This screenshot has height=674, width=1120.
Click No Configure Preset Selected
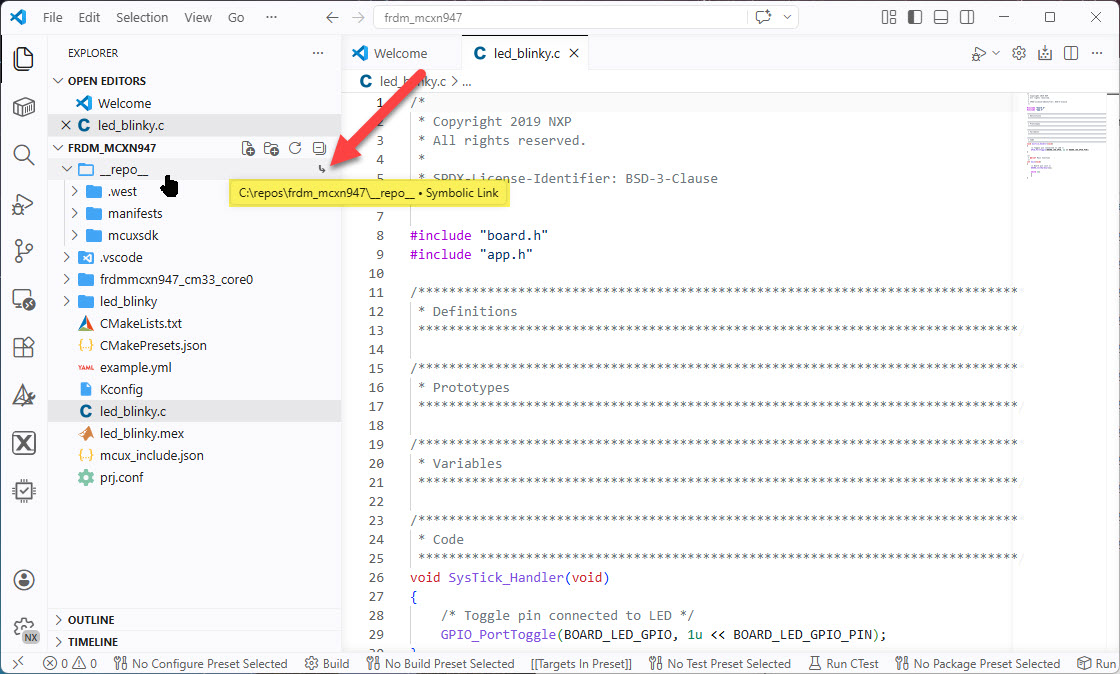pos(200,663)
